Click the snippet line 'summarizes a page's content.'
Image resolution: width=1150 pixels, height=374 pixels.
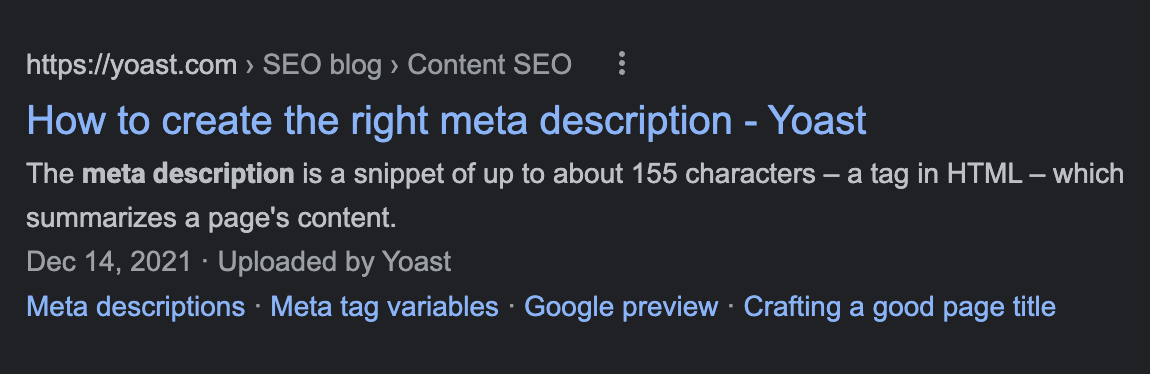pos(211,218)
